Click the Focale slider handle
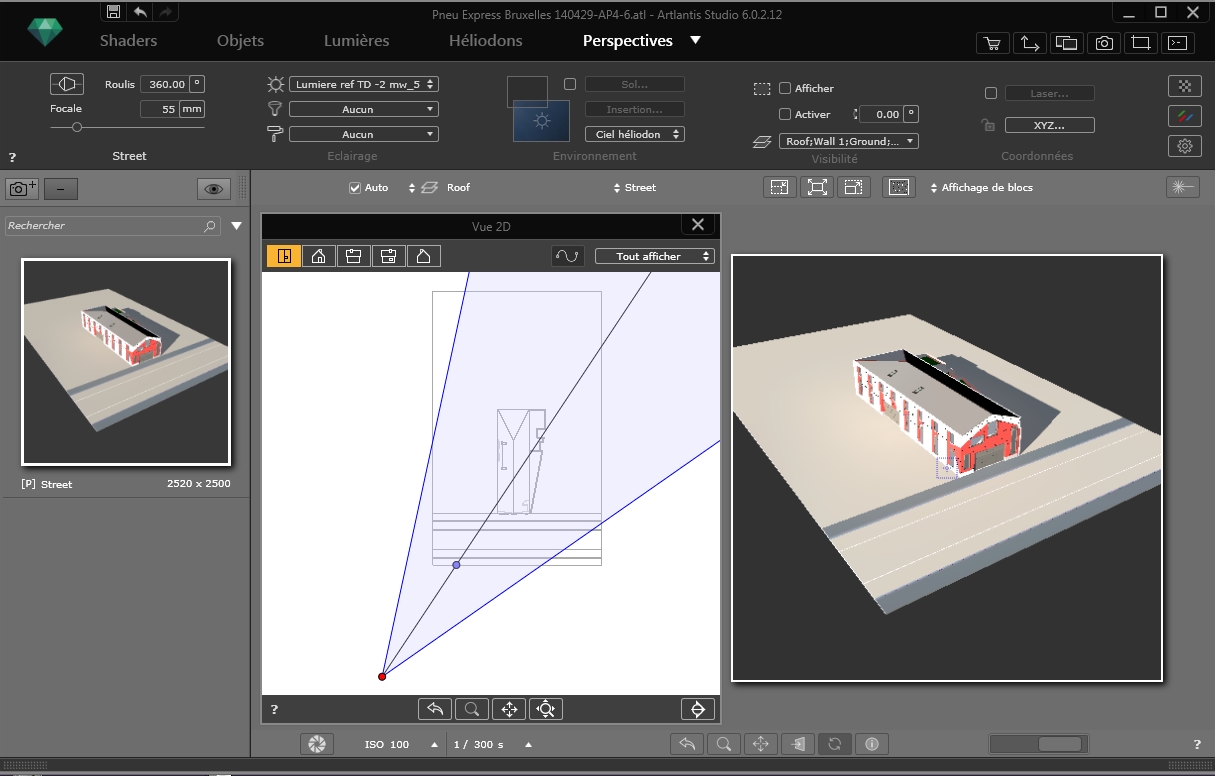This screenshot has height=776, width=1215. point(77,127)
